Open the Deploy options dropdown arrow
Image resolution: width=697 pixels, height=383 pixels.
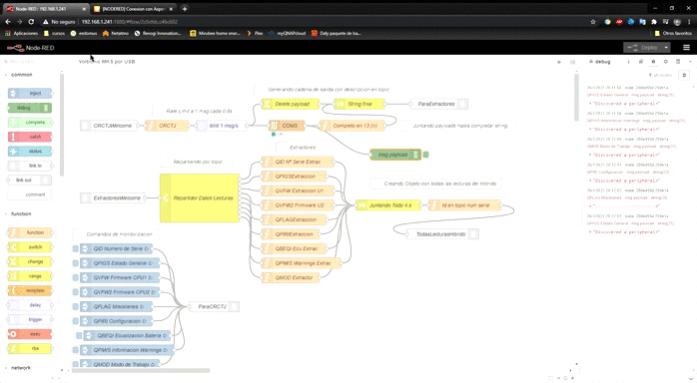coord(666,48)
